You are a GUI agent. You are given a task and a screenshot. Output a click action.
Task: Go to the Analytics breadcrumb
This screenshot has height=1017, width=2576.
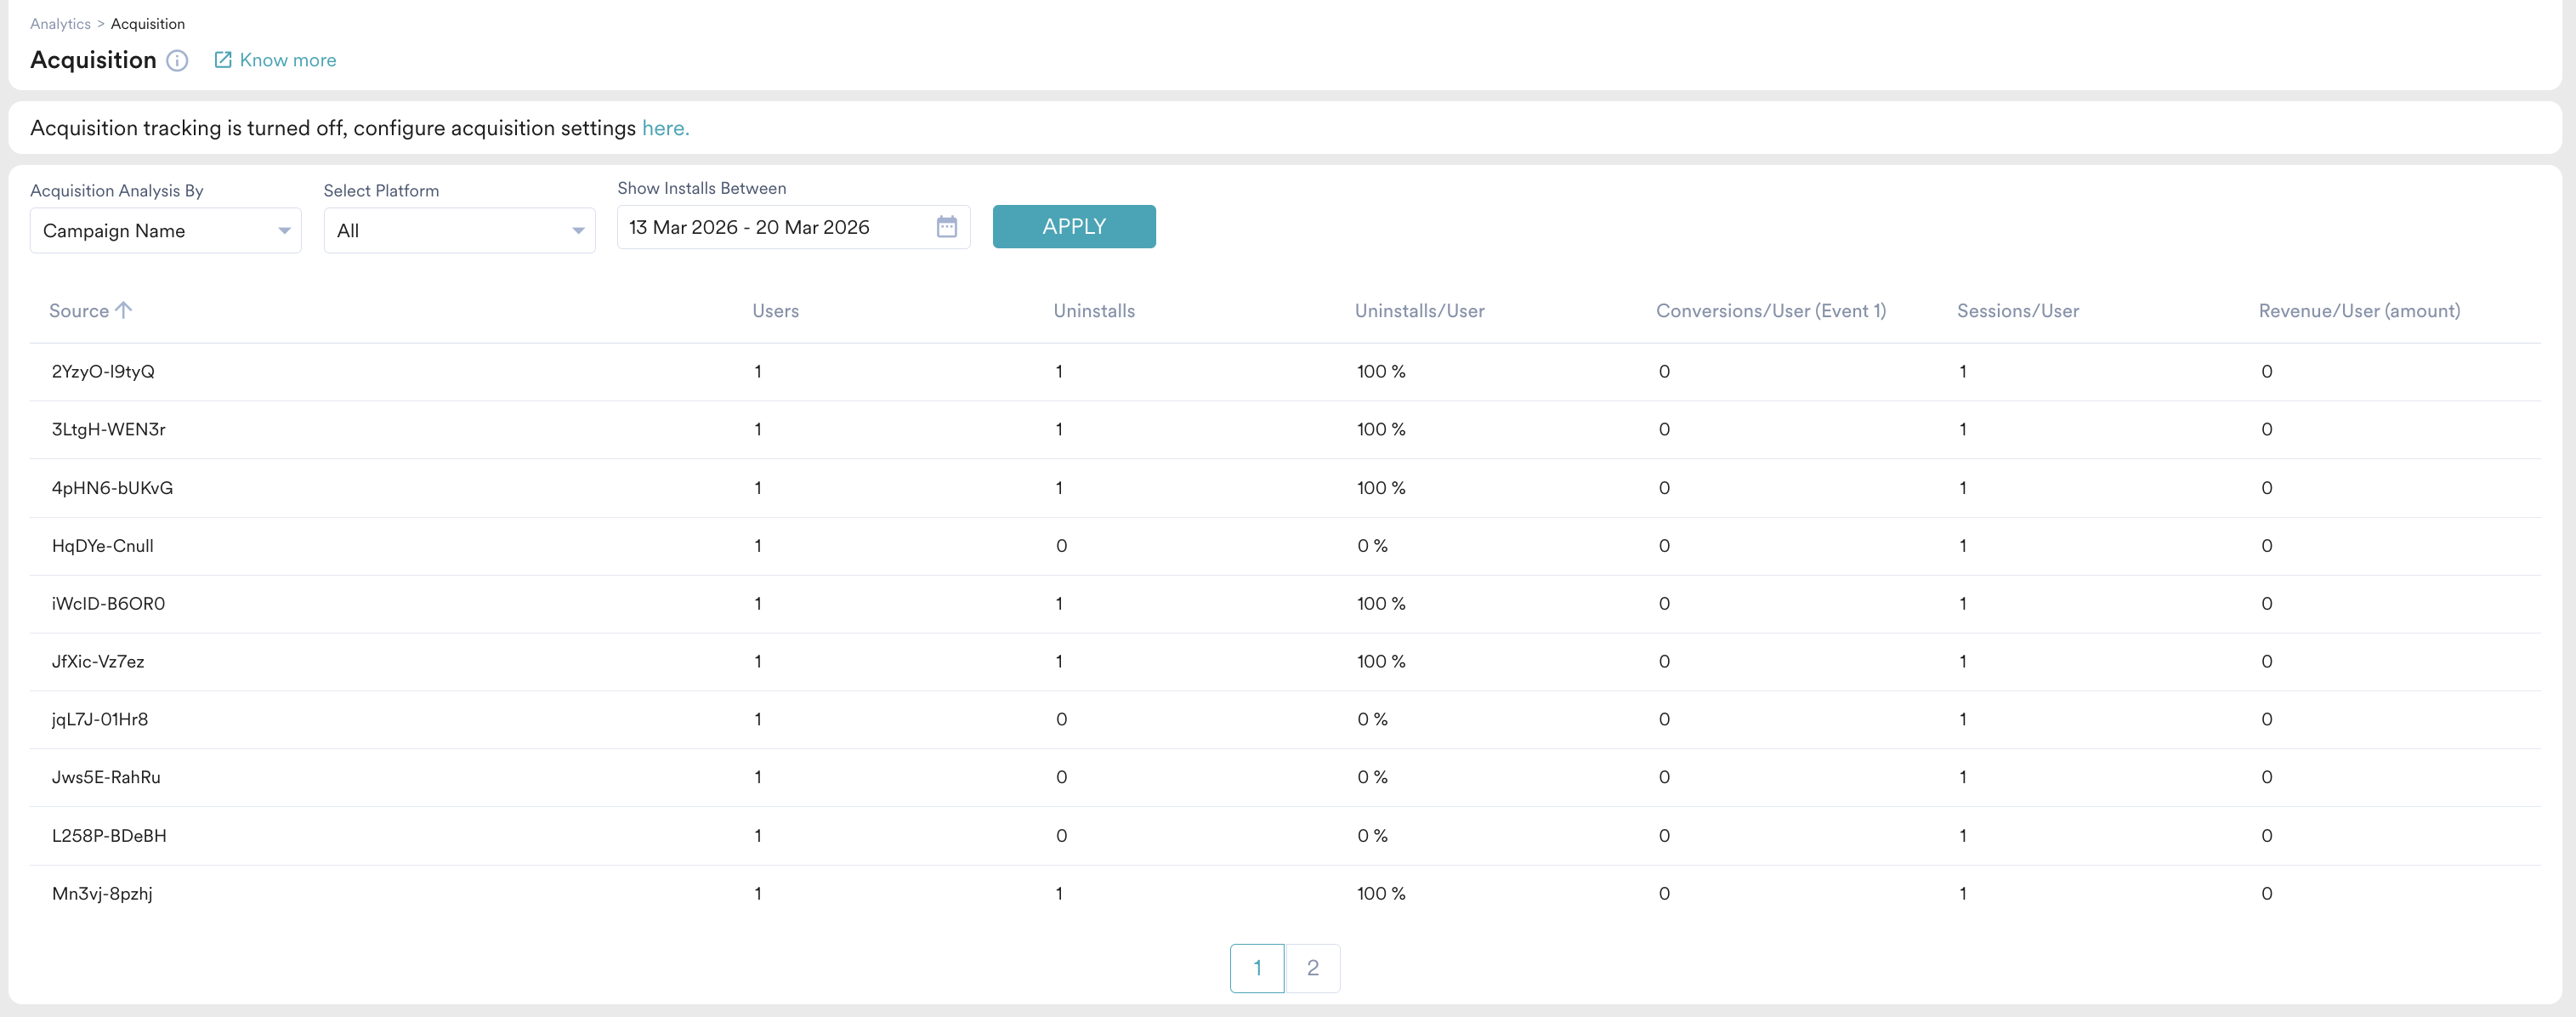click(60, 24)
